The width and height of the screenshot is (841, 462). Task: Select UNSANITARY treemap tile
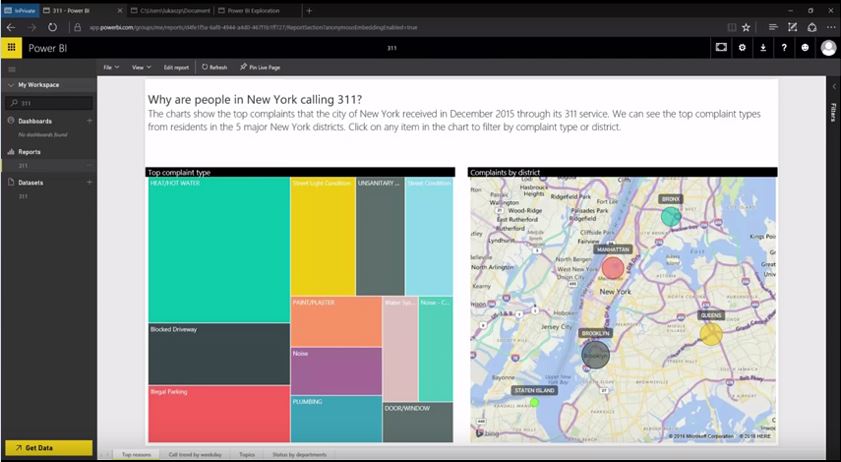tap(380, 236)
